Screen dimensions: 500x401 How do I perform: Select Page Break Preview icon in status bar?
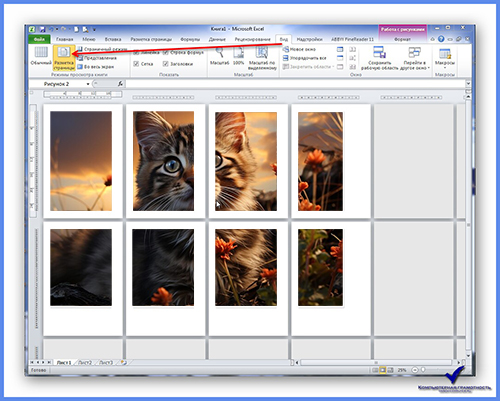[x=390, y=370]
